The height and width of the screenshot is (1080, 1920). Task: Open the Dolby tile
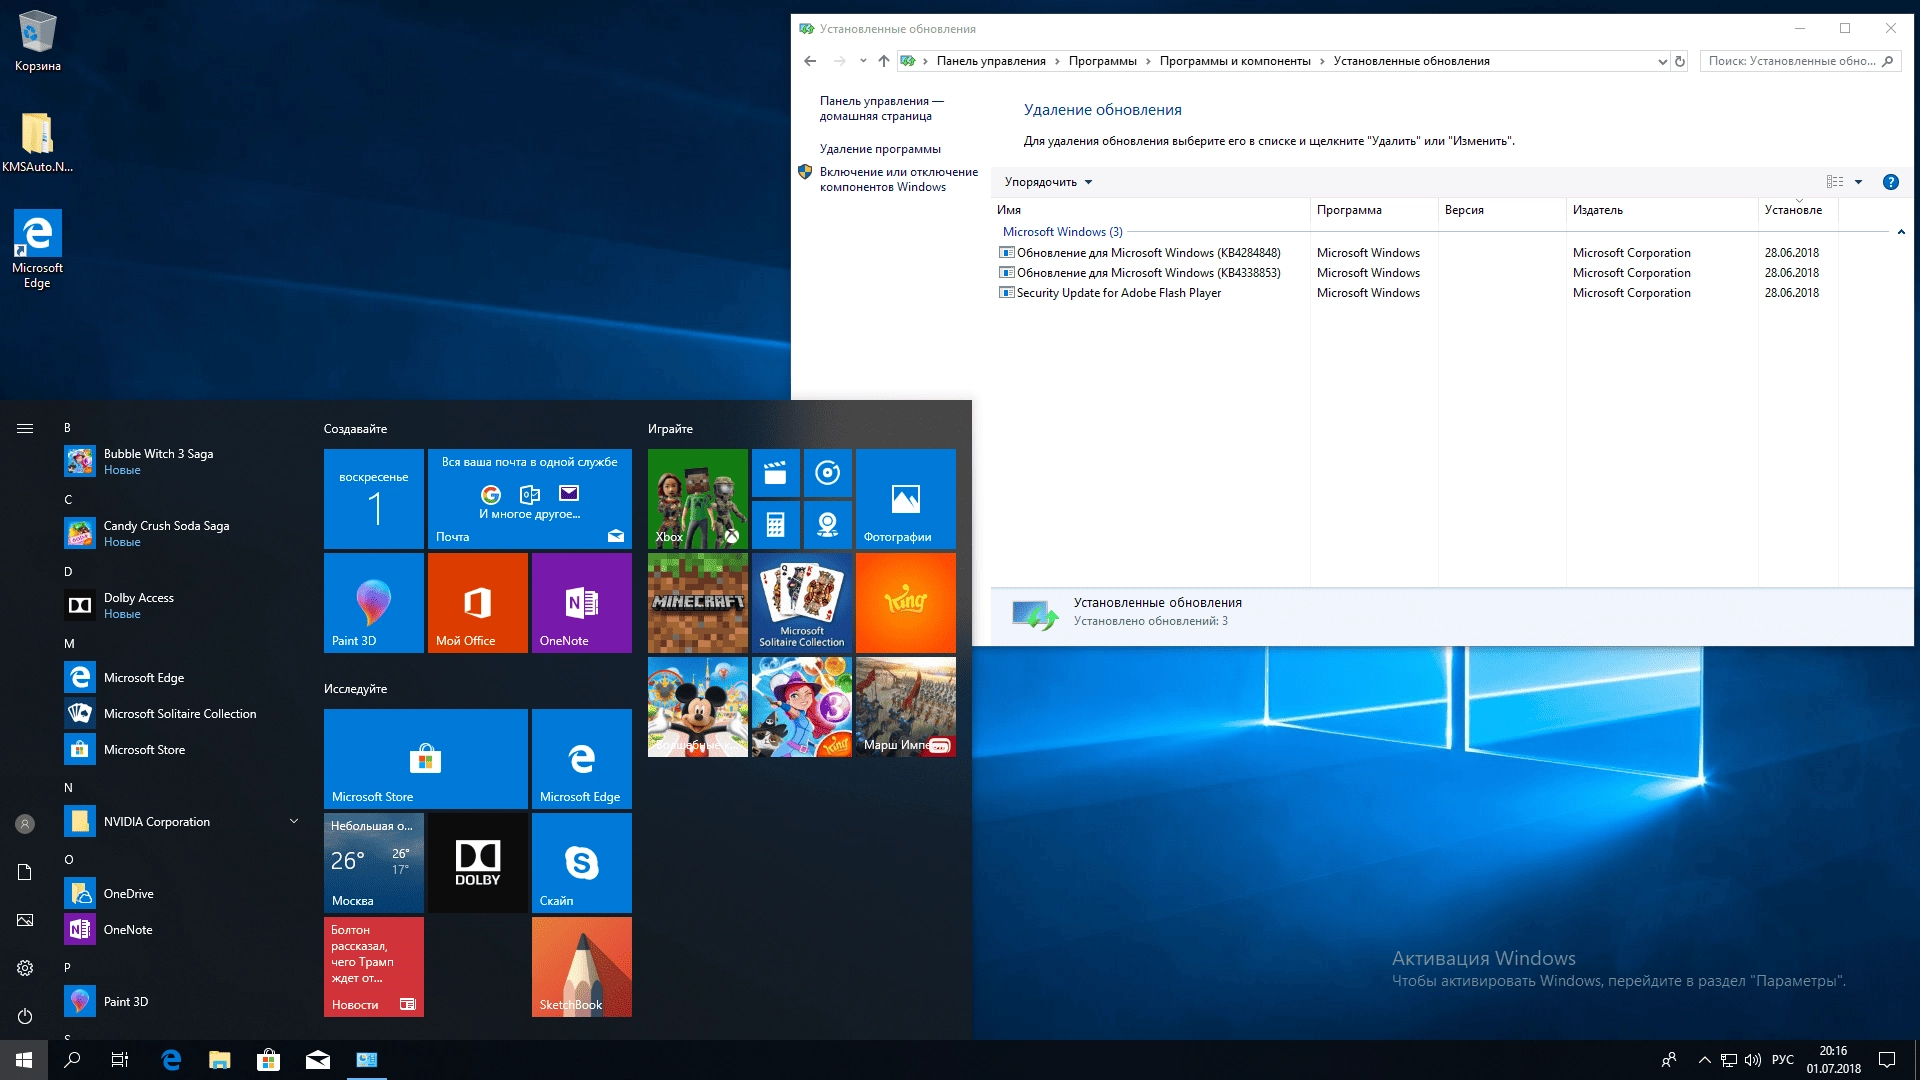[478, 863]
